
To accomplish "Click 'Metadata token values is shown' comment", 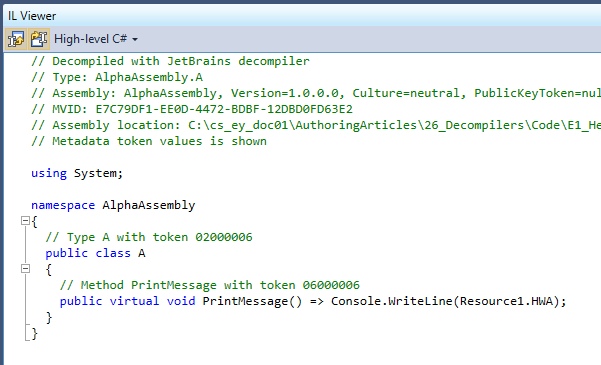I will tap(149, 141).
